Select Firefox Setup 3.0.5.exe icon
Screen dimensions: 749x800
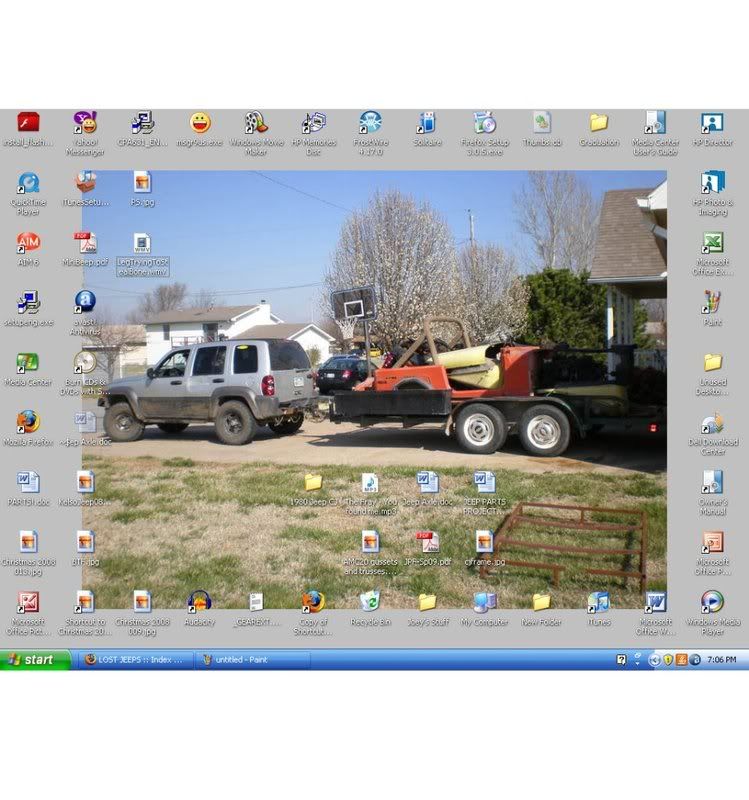(x=485, y=123)
